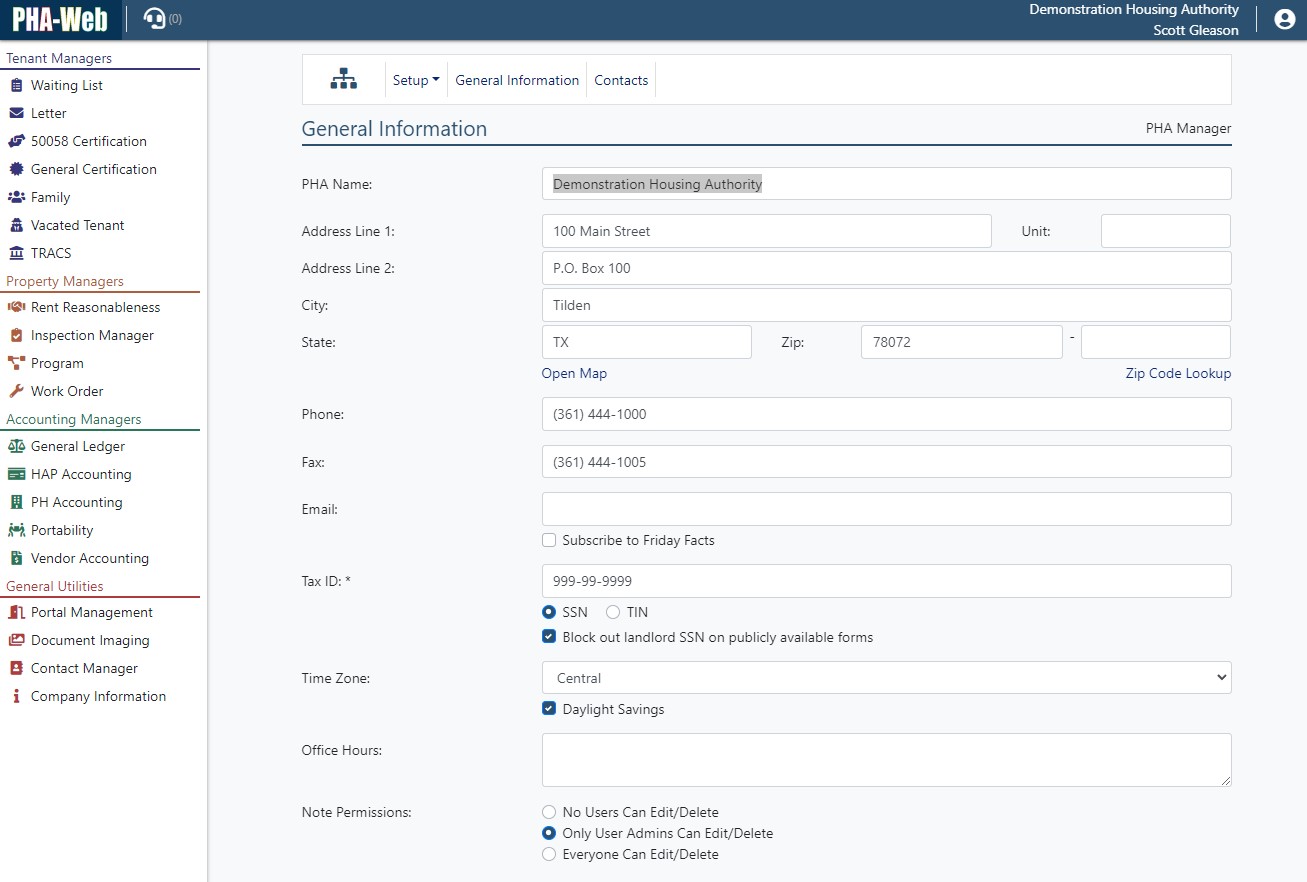Click the Portal Management door icon
The image size is (1307, 882).
tap(16, 613)
